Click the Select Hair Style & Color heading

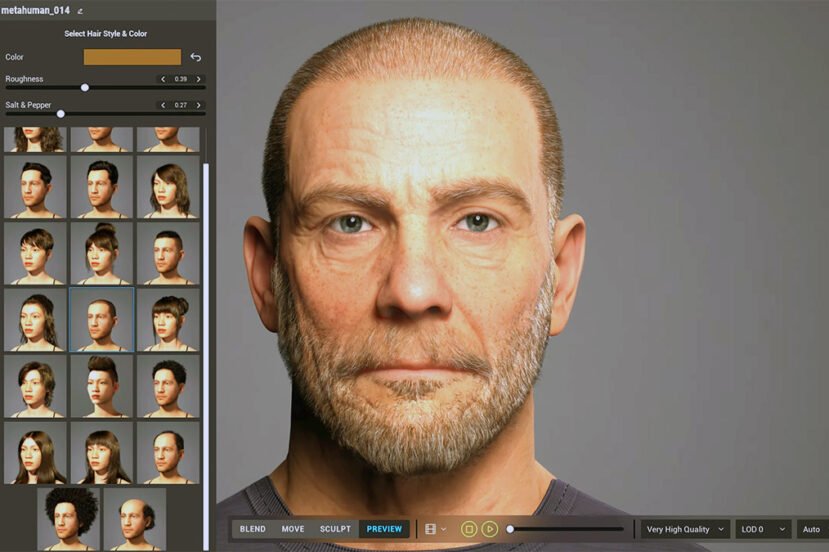pos(106,33)
